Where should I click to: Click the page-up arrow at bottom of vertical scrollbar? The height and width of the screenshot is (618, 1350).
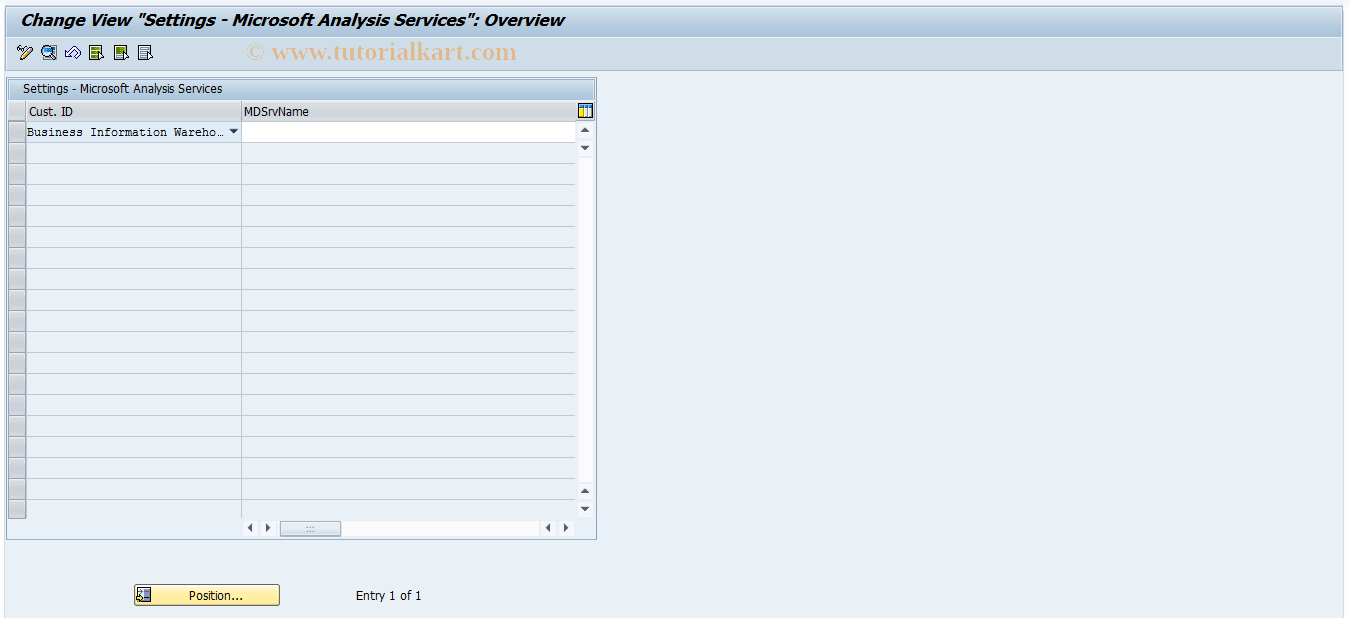point(585,490)
